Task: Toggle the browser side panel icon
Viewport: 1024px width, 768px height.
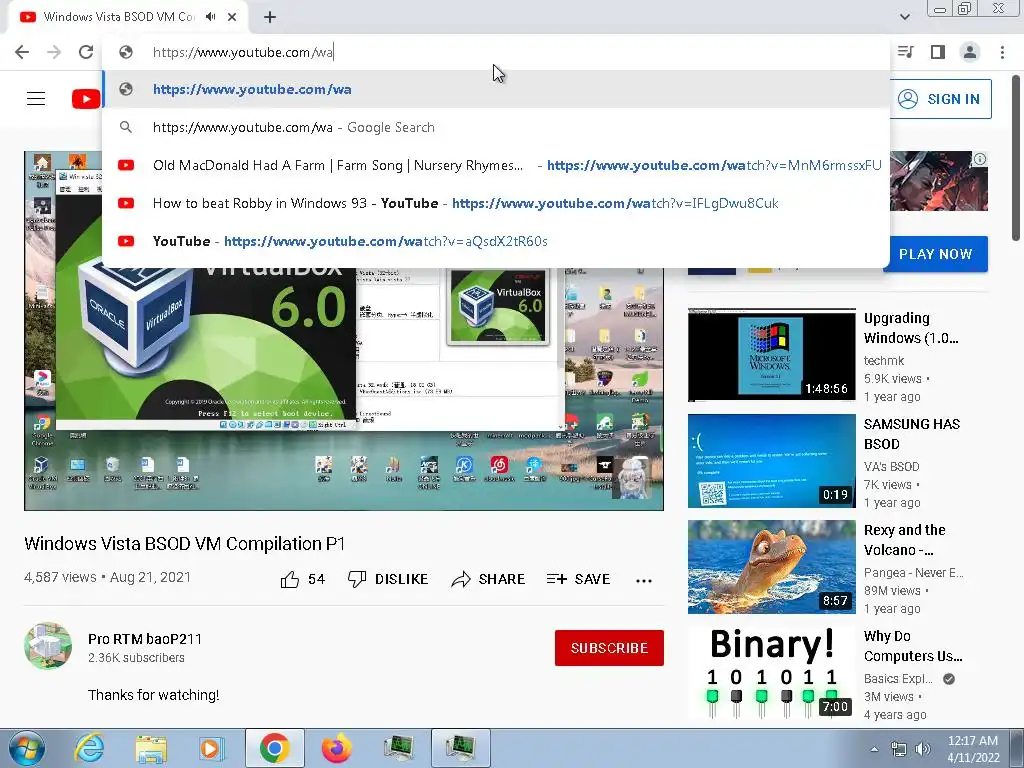Action: (x=938, y=52)
